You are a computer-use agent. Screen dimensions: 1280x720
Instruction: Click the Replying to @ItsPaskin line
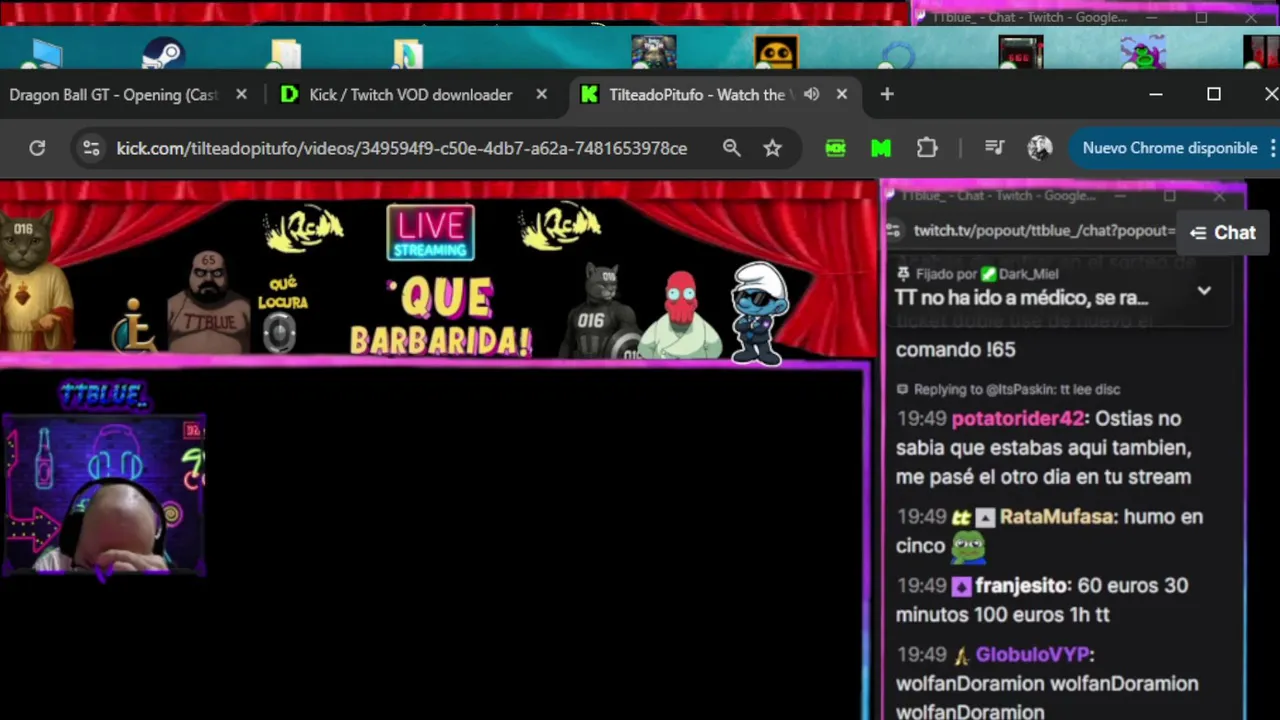coord(1008,389)
